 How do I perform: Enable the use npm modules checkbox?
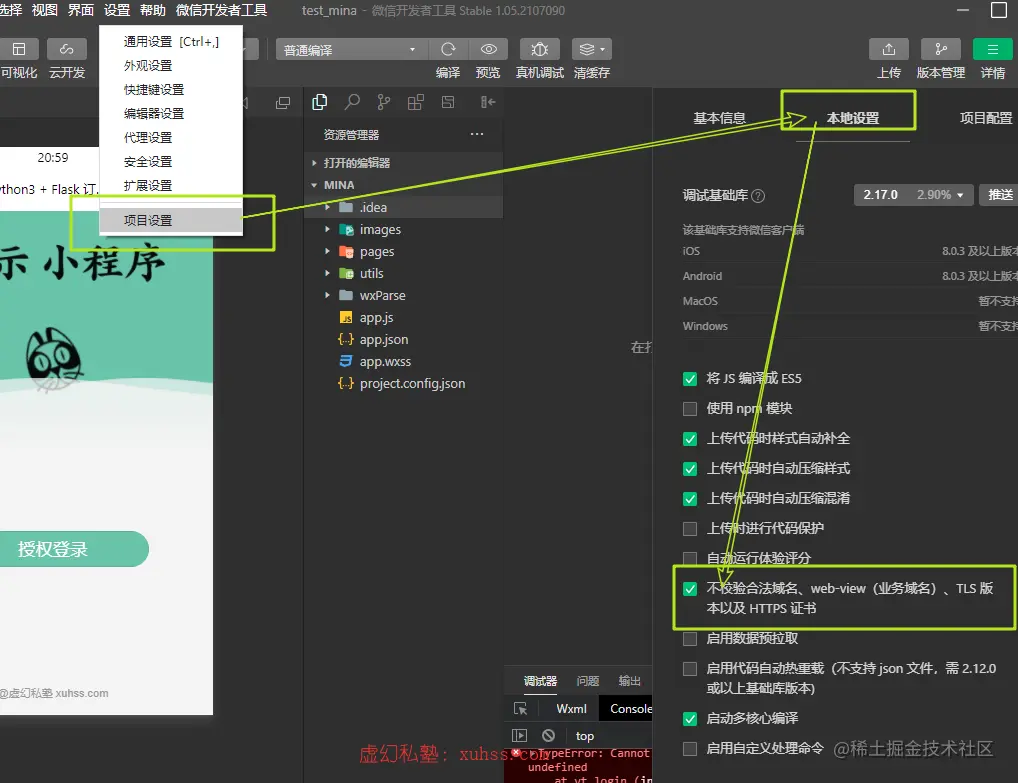pos(690,408)
